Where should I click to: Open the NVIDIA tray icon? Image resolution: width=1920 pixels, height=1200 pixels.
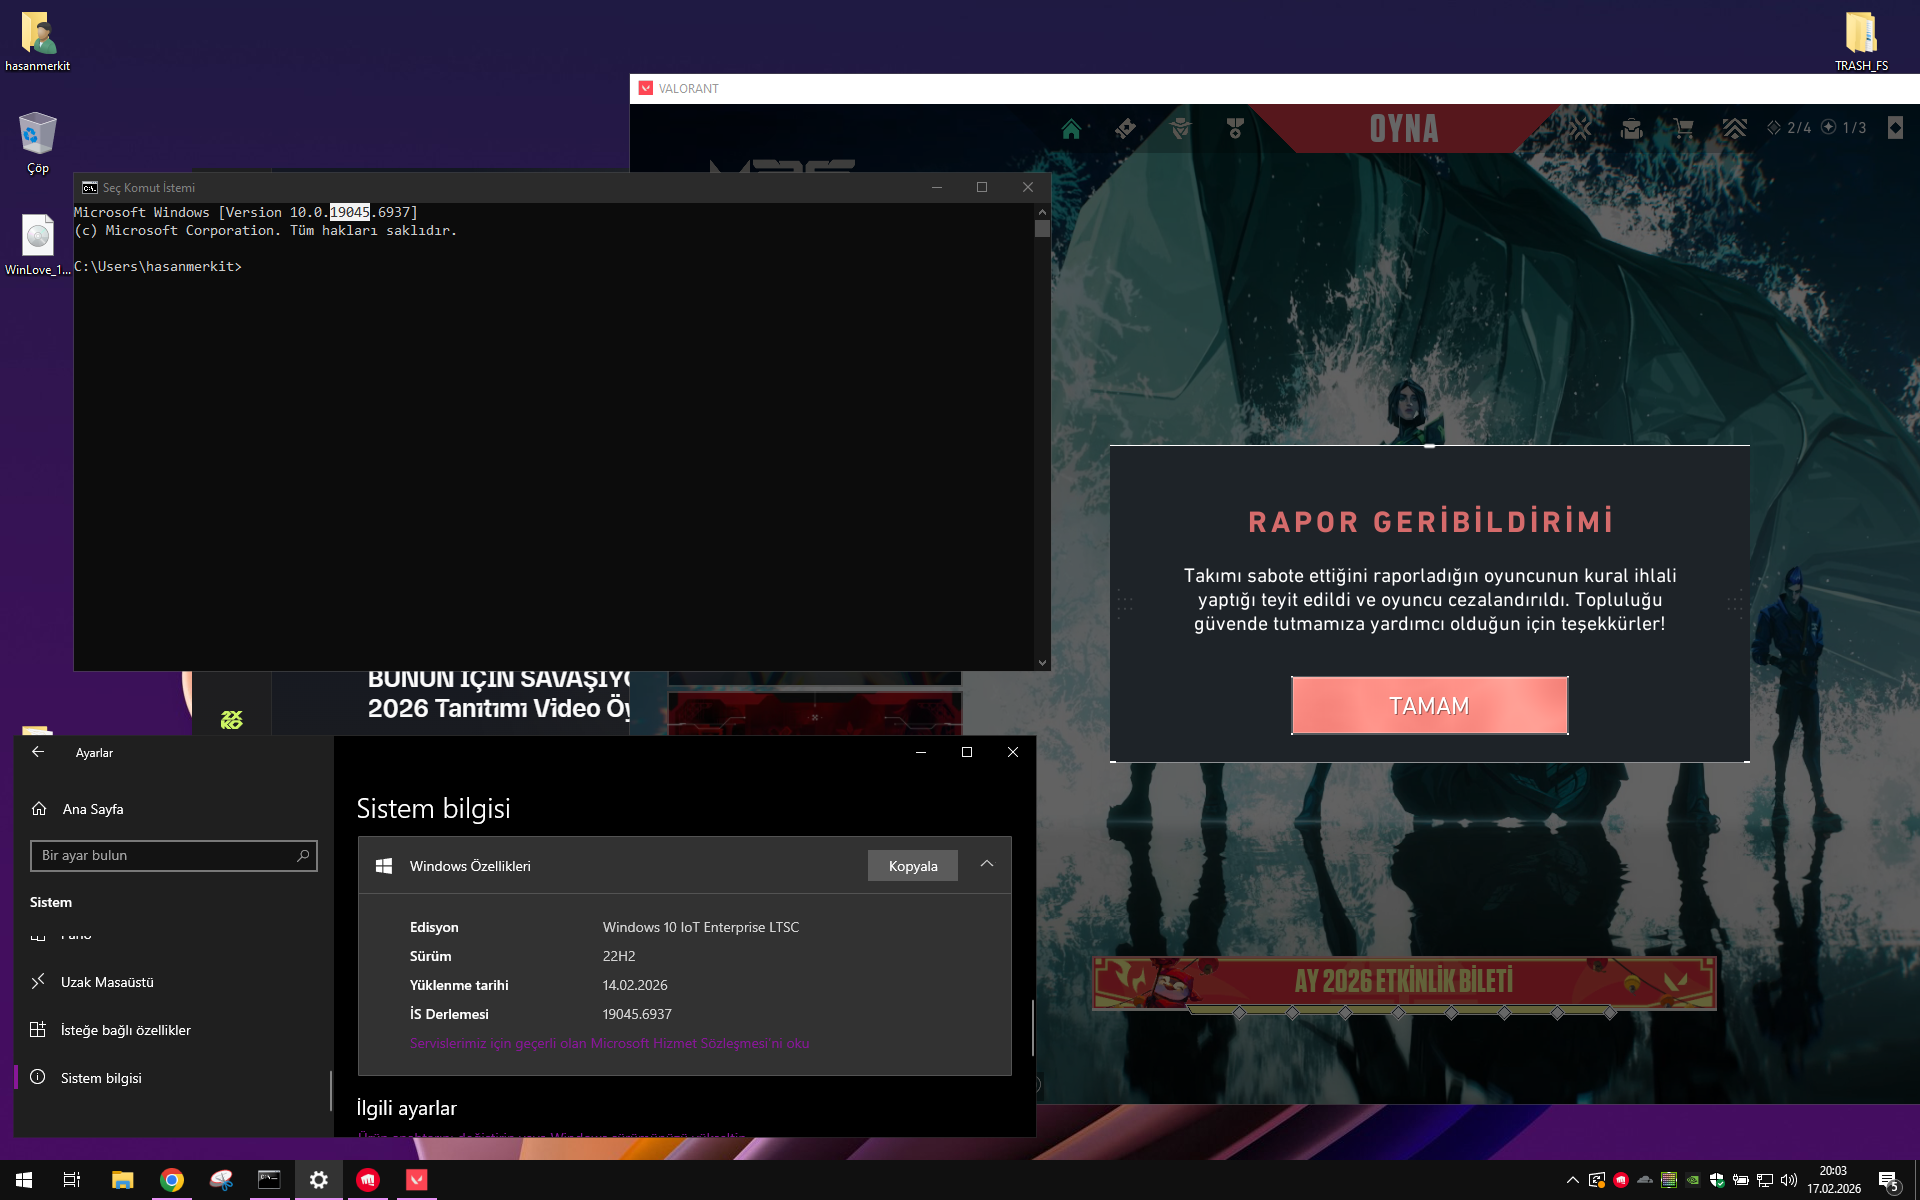1693,1180
